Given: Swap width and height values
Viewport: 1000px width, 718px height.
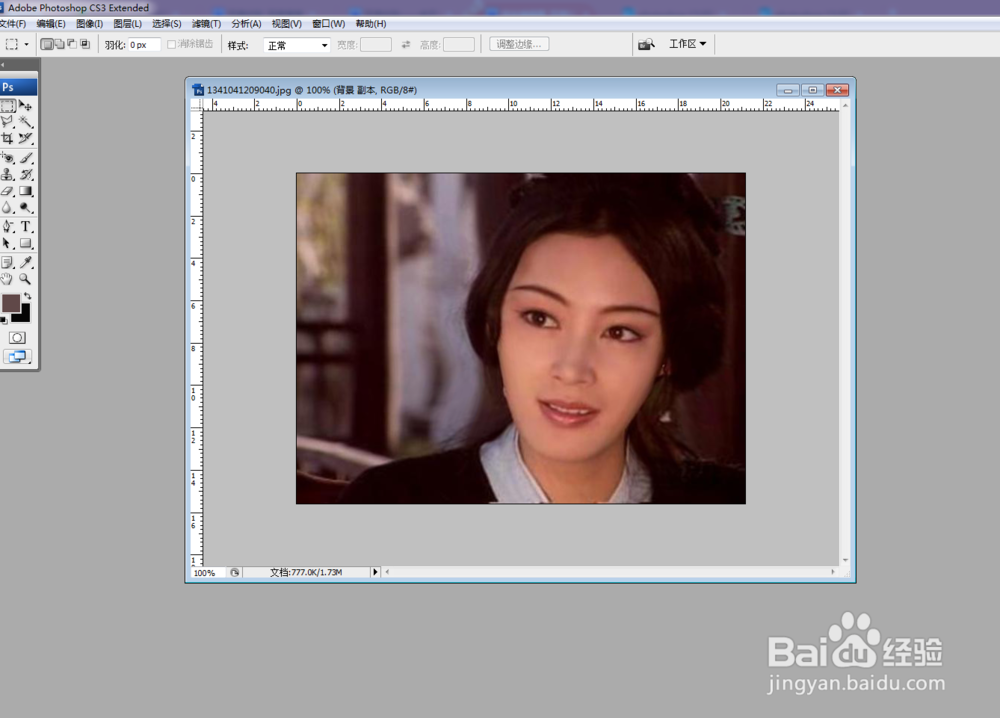Looking at the screenshot, I should click(x=406, y=45).
